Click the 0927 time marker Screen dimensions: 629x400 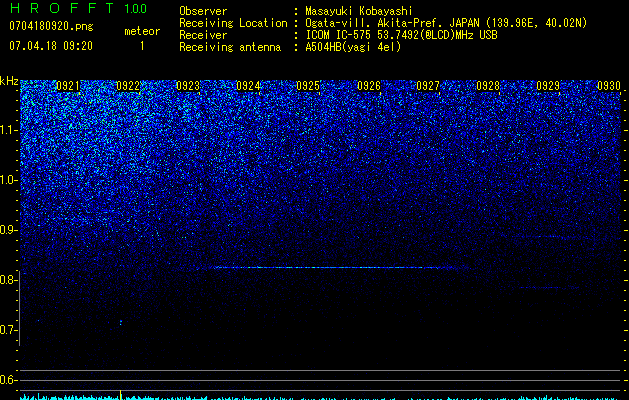(x=428, y=86)
